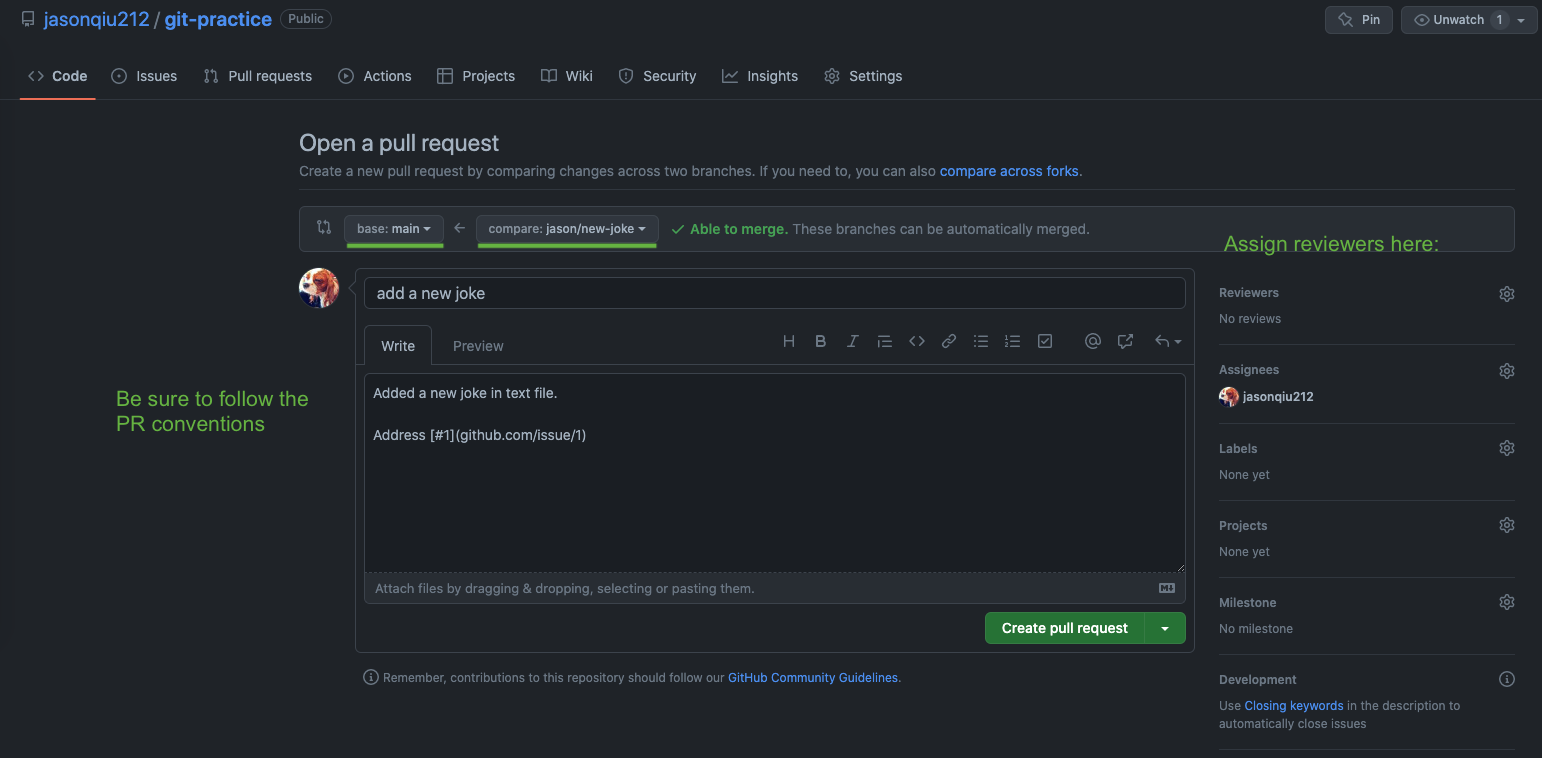Click the pull request title field
Image resolution: width=1542 pixels, height=758 pixels.
[x=775, y=293]
